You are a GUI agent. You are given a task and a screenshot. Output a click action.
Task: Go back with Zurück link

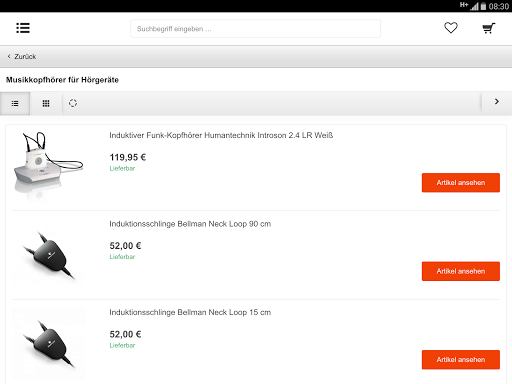click(x=22, y=57)
